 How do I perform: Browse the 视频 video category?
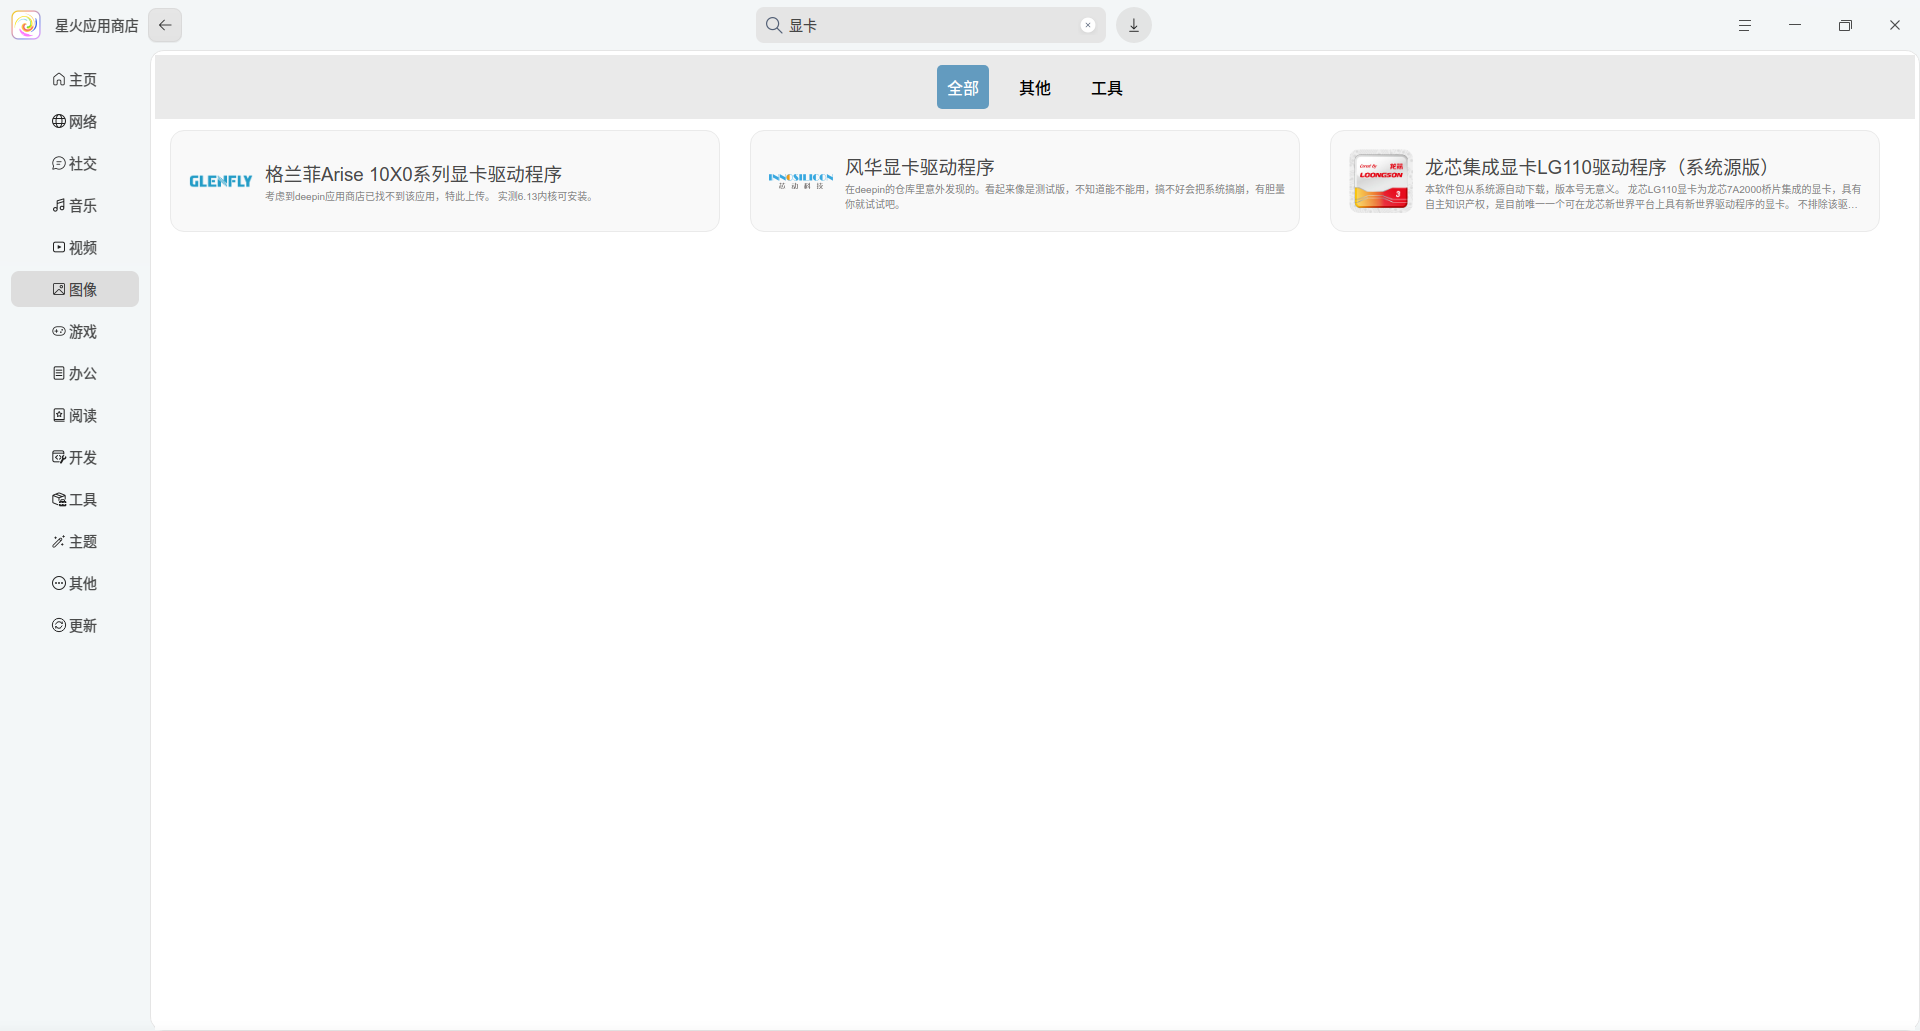75,248
